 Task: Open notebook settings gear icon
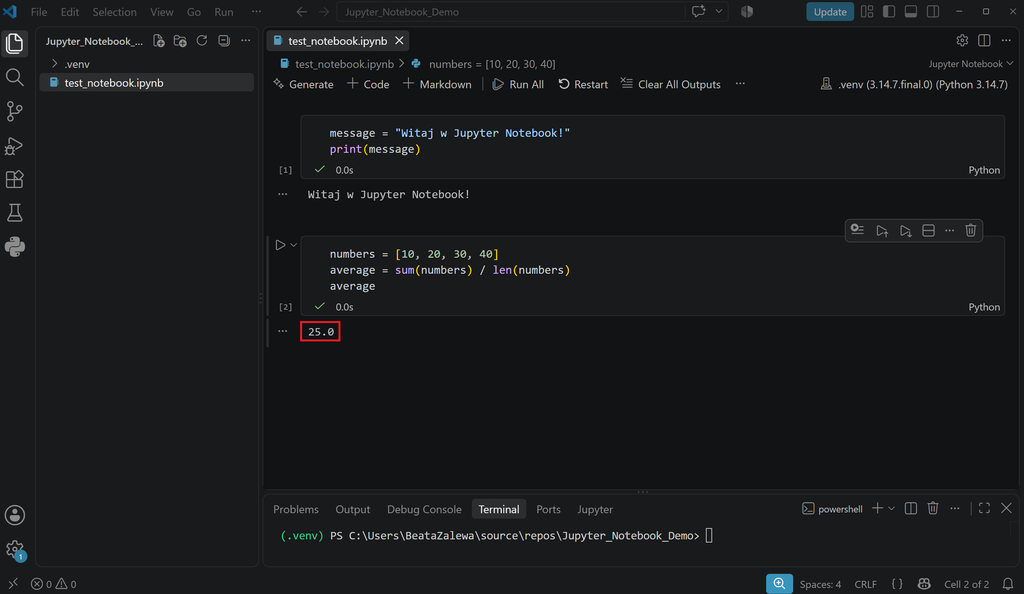(x=962, y=40)
